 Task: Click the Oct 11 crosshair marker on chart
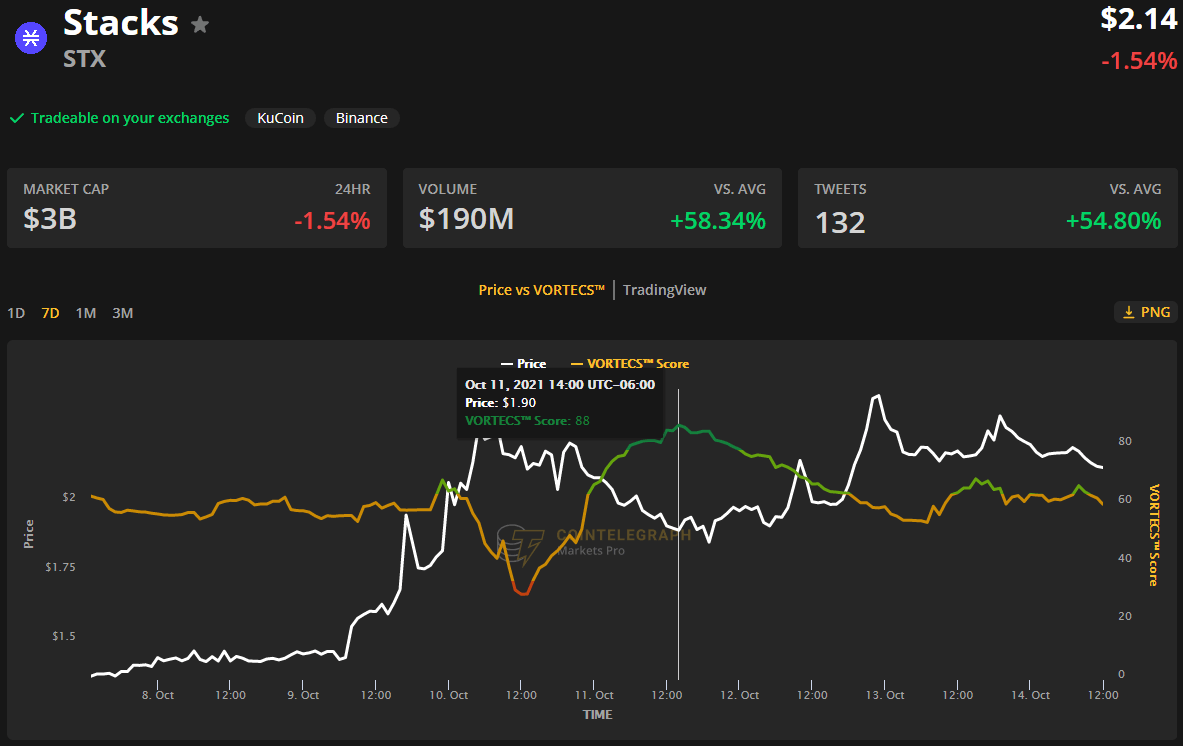pyautogui.click(x=678, y=530)
